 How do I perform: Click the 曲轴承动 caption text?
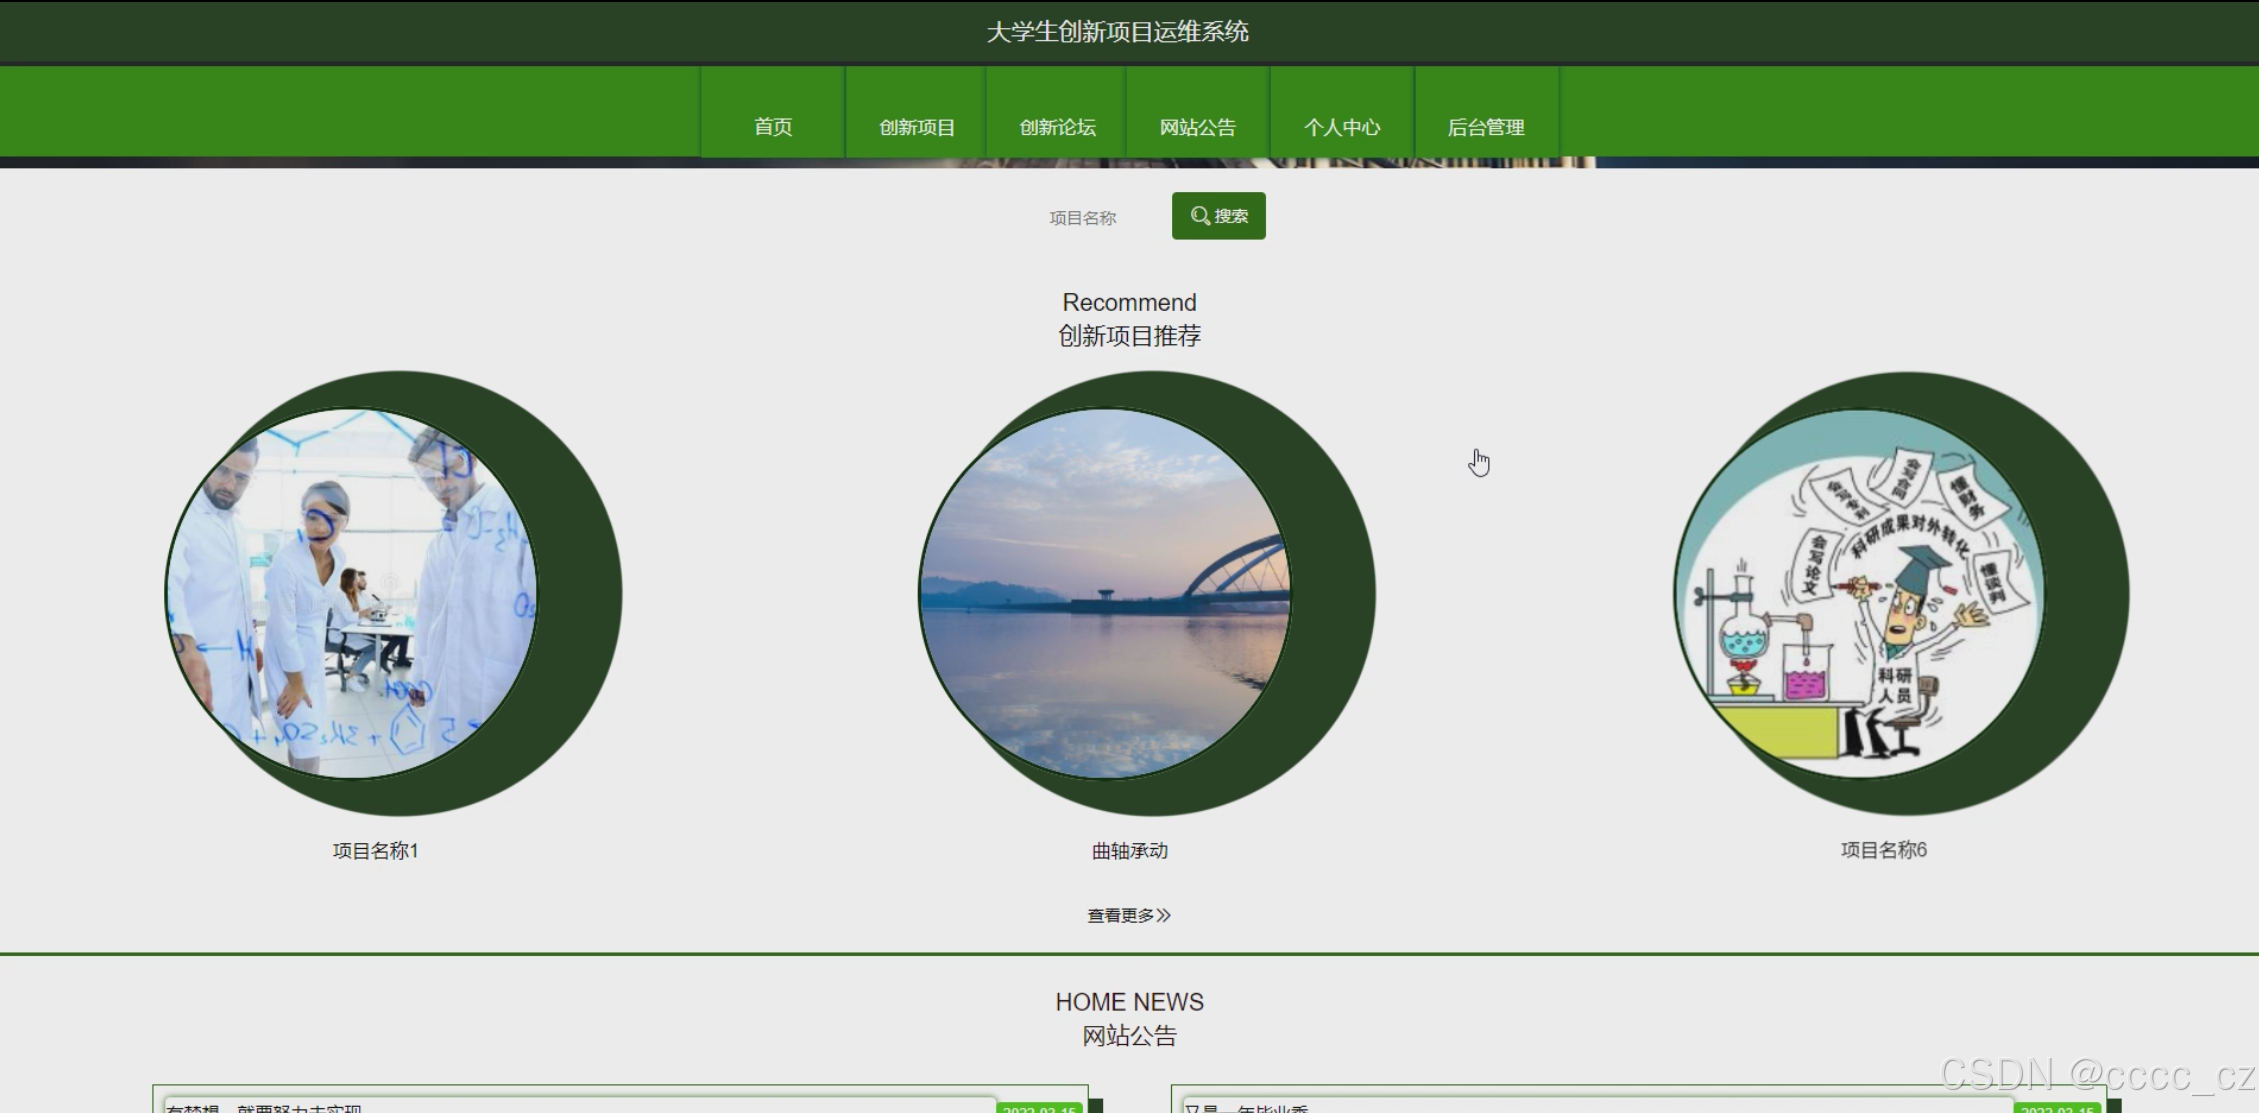1128,851
